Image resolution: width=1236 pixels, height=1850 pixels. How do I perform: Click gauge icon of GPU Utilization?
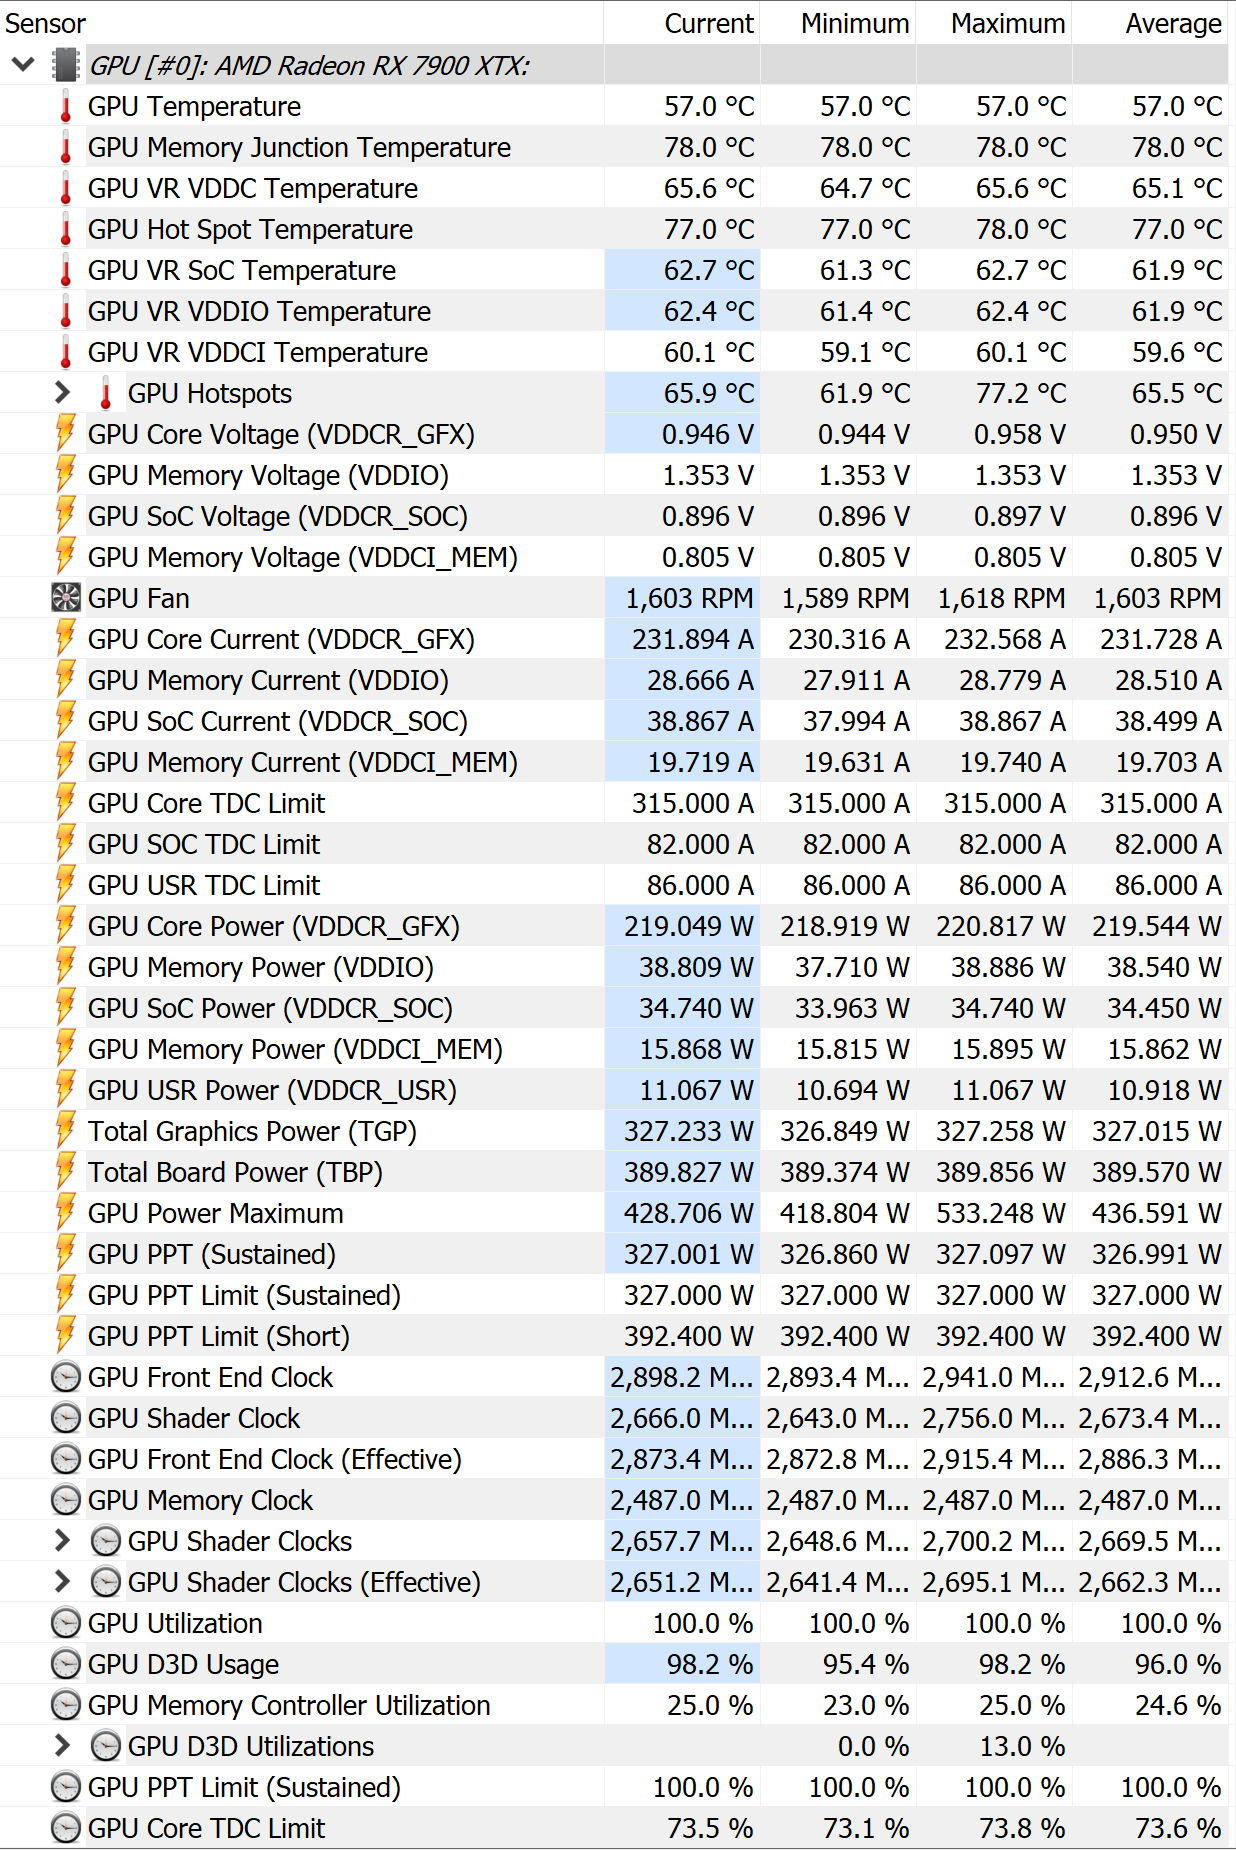(x=66, y=1623)
